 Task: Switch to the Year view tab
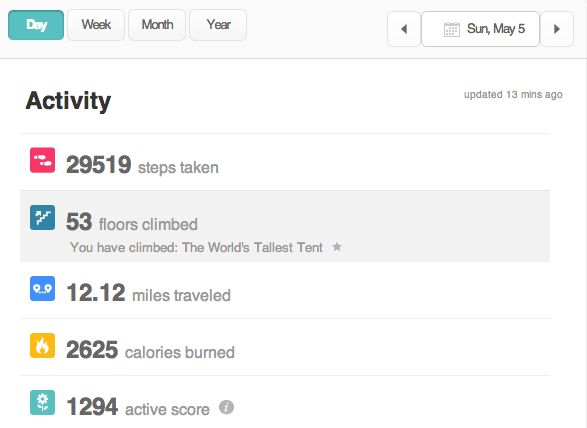point(218,25)
